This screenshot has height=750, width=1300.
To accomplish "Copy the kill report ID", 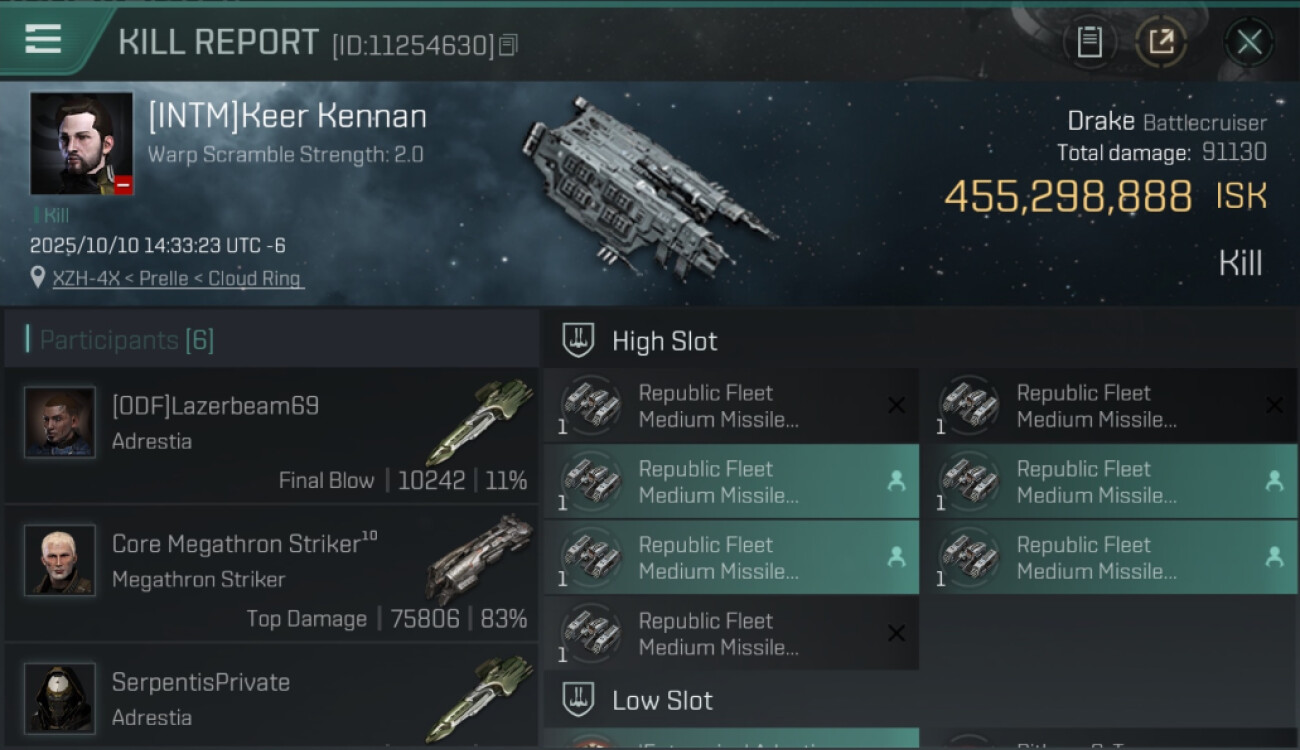I will point(509,45).
